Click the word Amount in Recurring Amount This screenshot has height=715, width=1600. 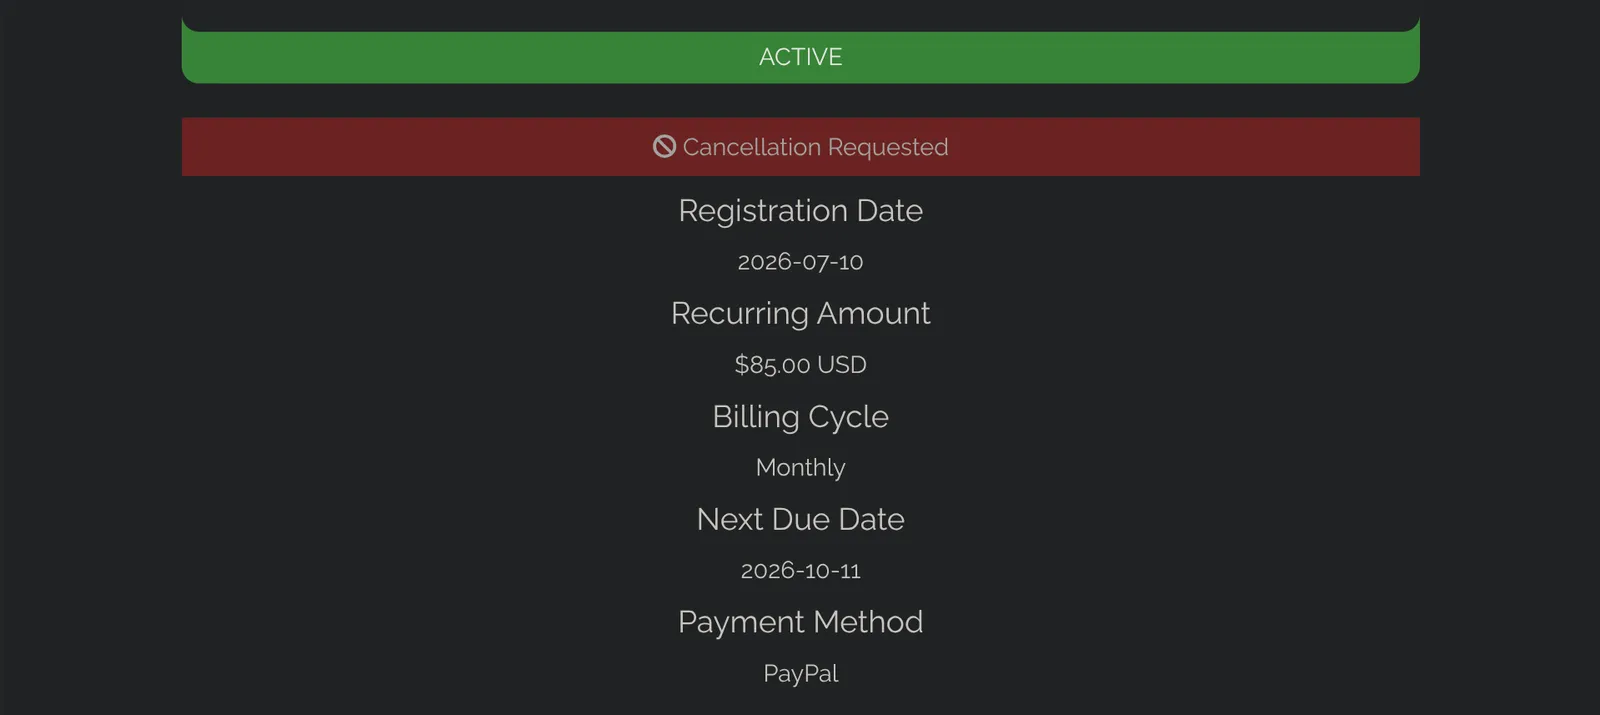click(874, 313)
